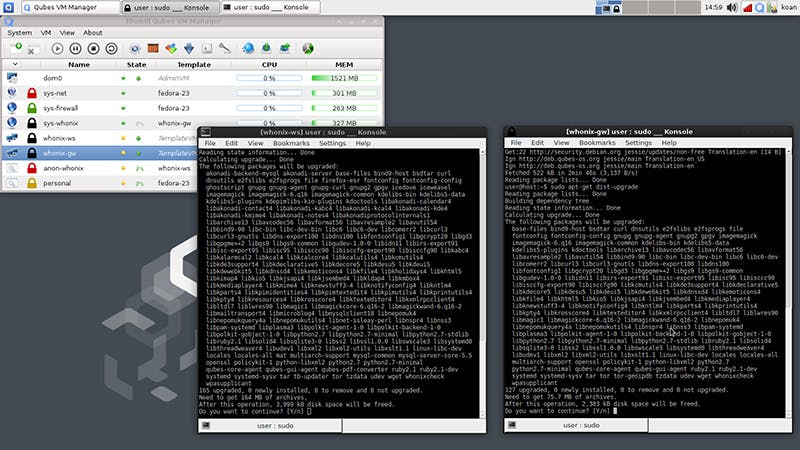This screenshot has height=450, width=800.
Task: Toggle the show/hide inactive VMs icon
Action: pos(308,48)
